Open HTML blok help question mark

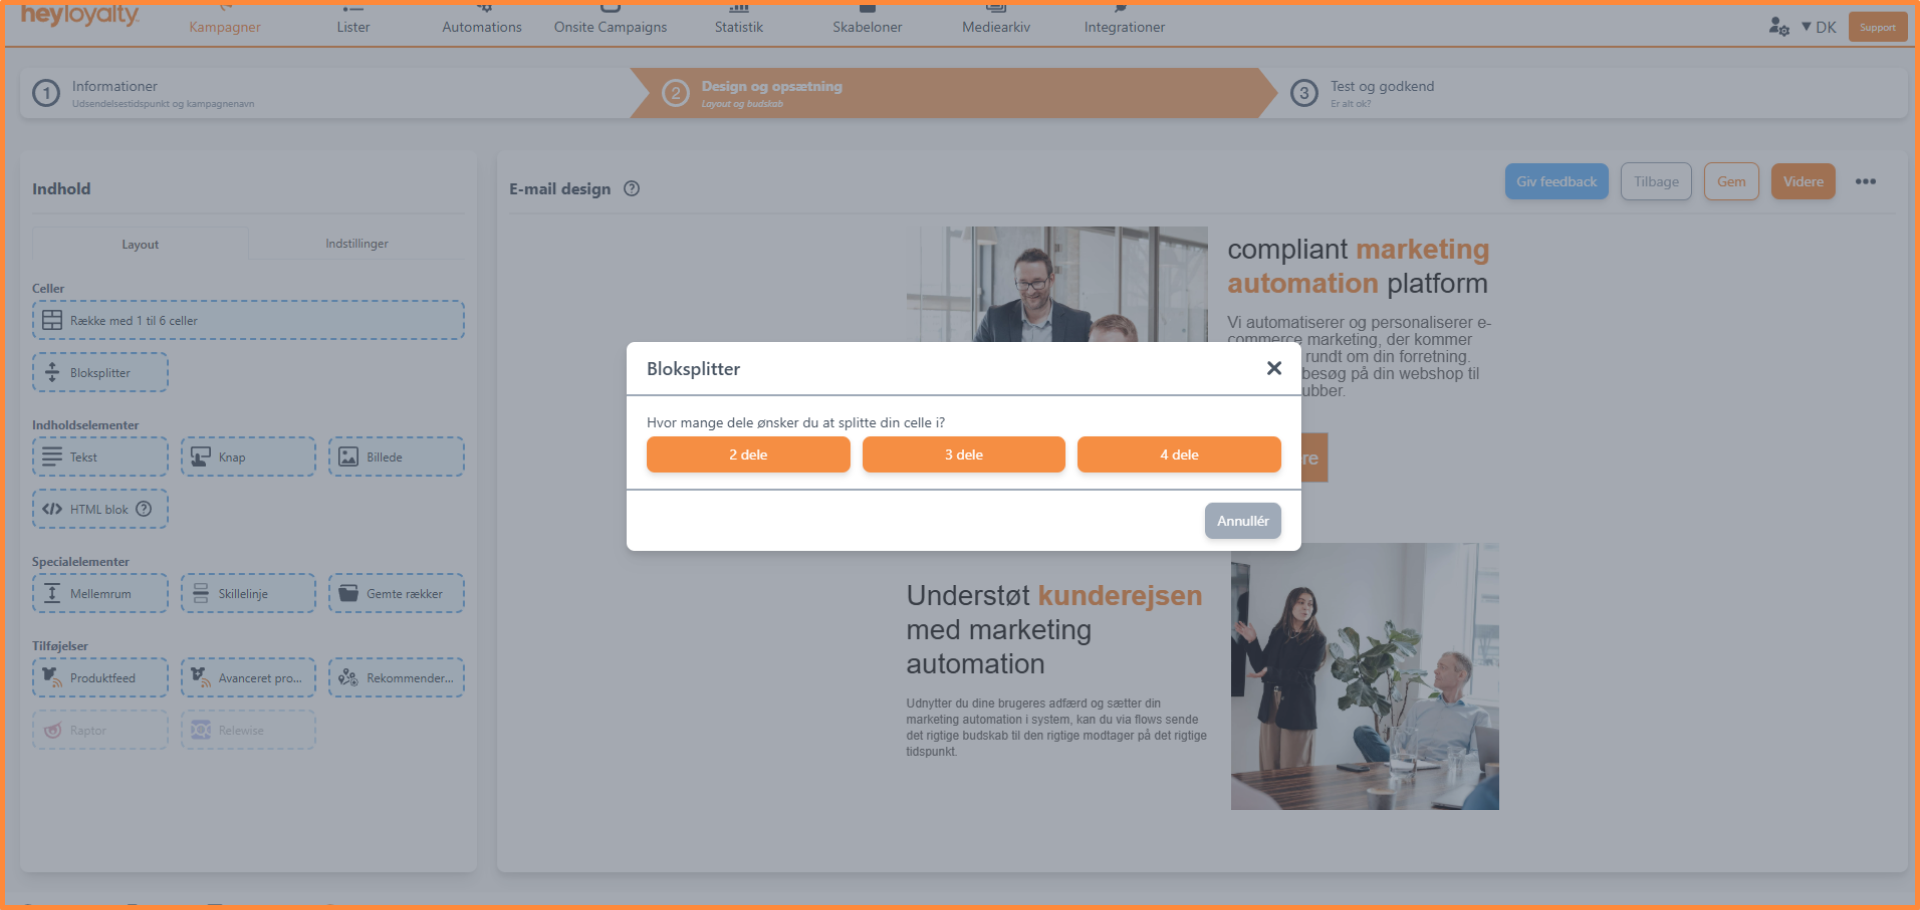click(x=144, y=509)
